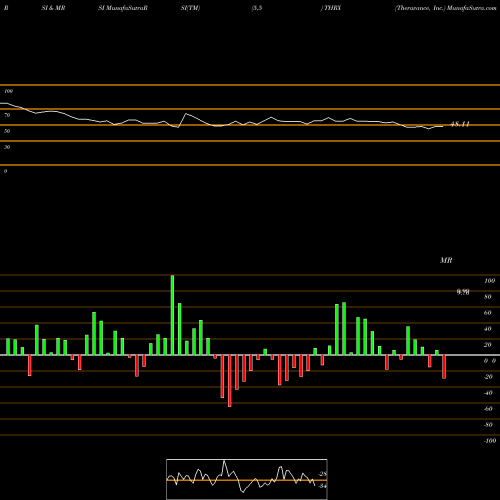Image resolution: width=500 pixels, height=500 pixels.
Task: Click the deepest red MR bar near -60
Action: (230, 381)
